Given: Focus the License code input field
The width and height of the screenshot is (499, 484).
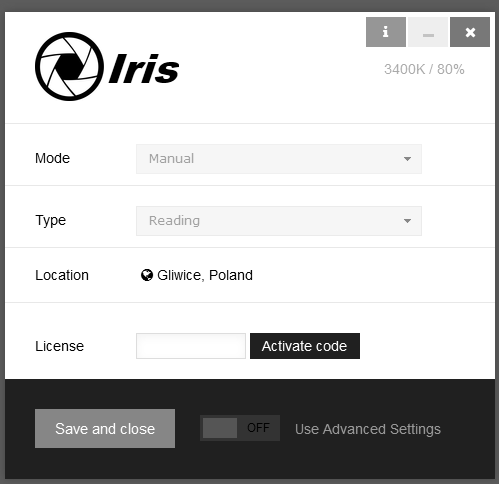Looking at the screenshot, I should 191,346.
